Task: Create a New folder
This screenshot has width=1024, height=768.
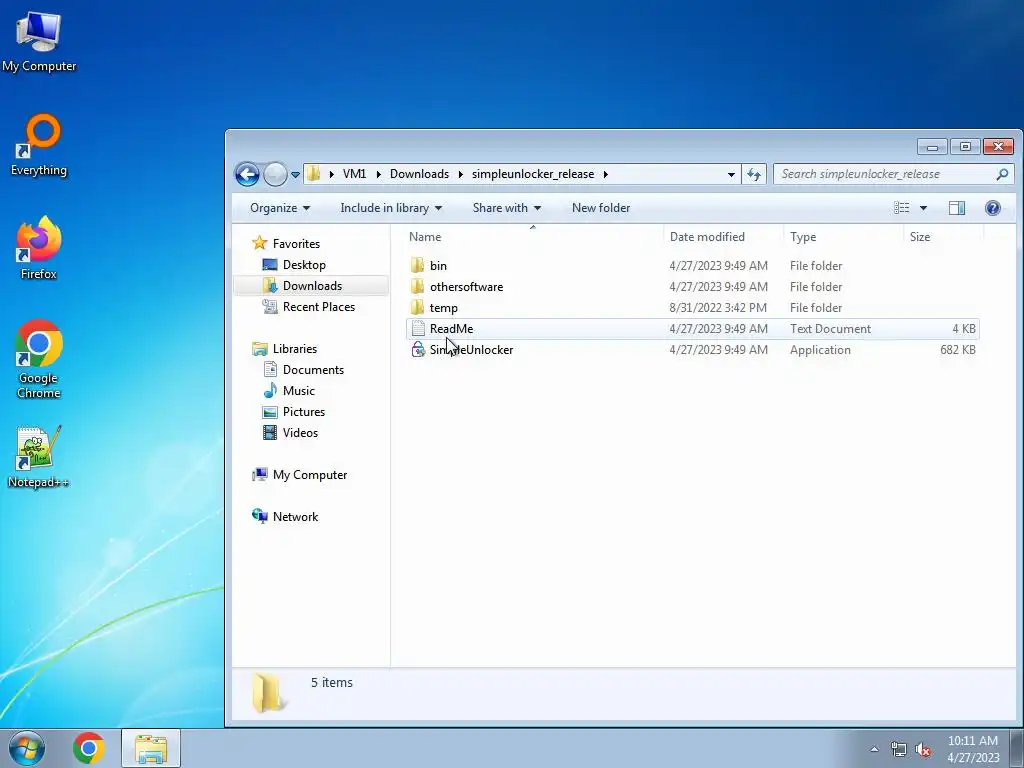Action: pos(601,208)
